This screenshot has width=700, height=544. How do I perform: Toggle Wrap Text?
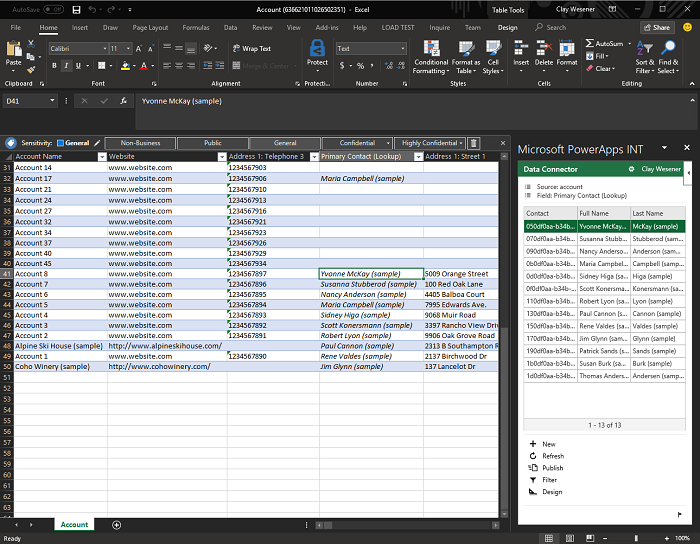251,48
